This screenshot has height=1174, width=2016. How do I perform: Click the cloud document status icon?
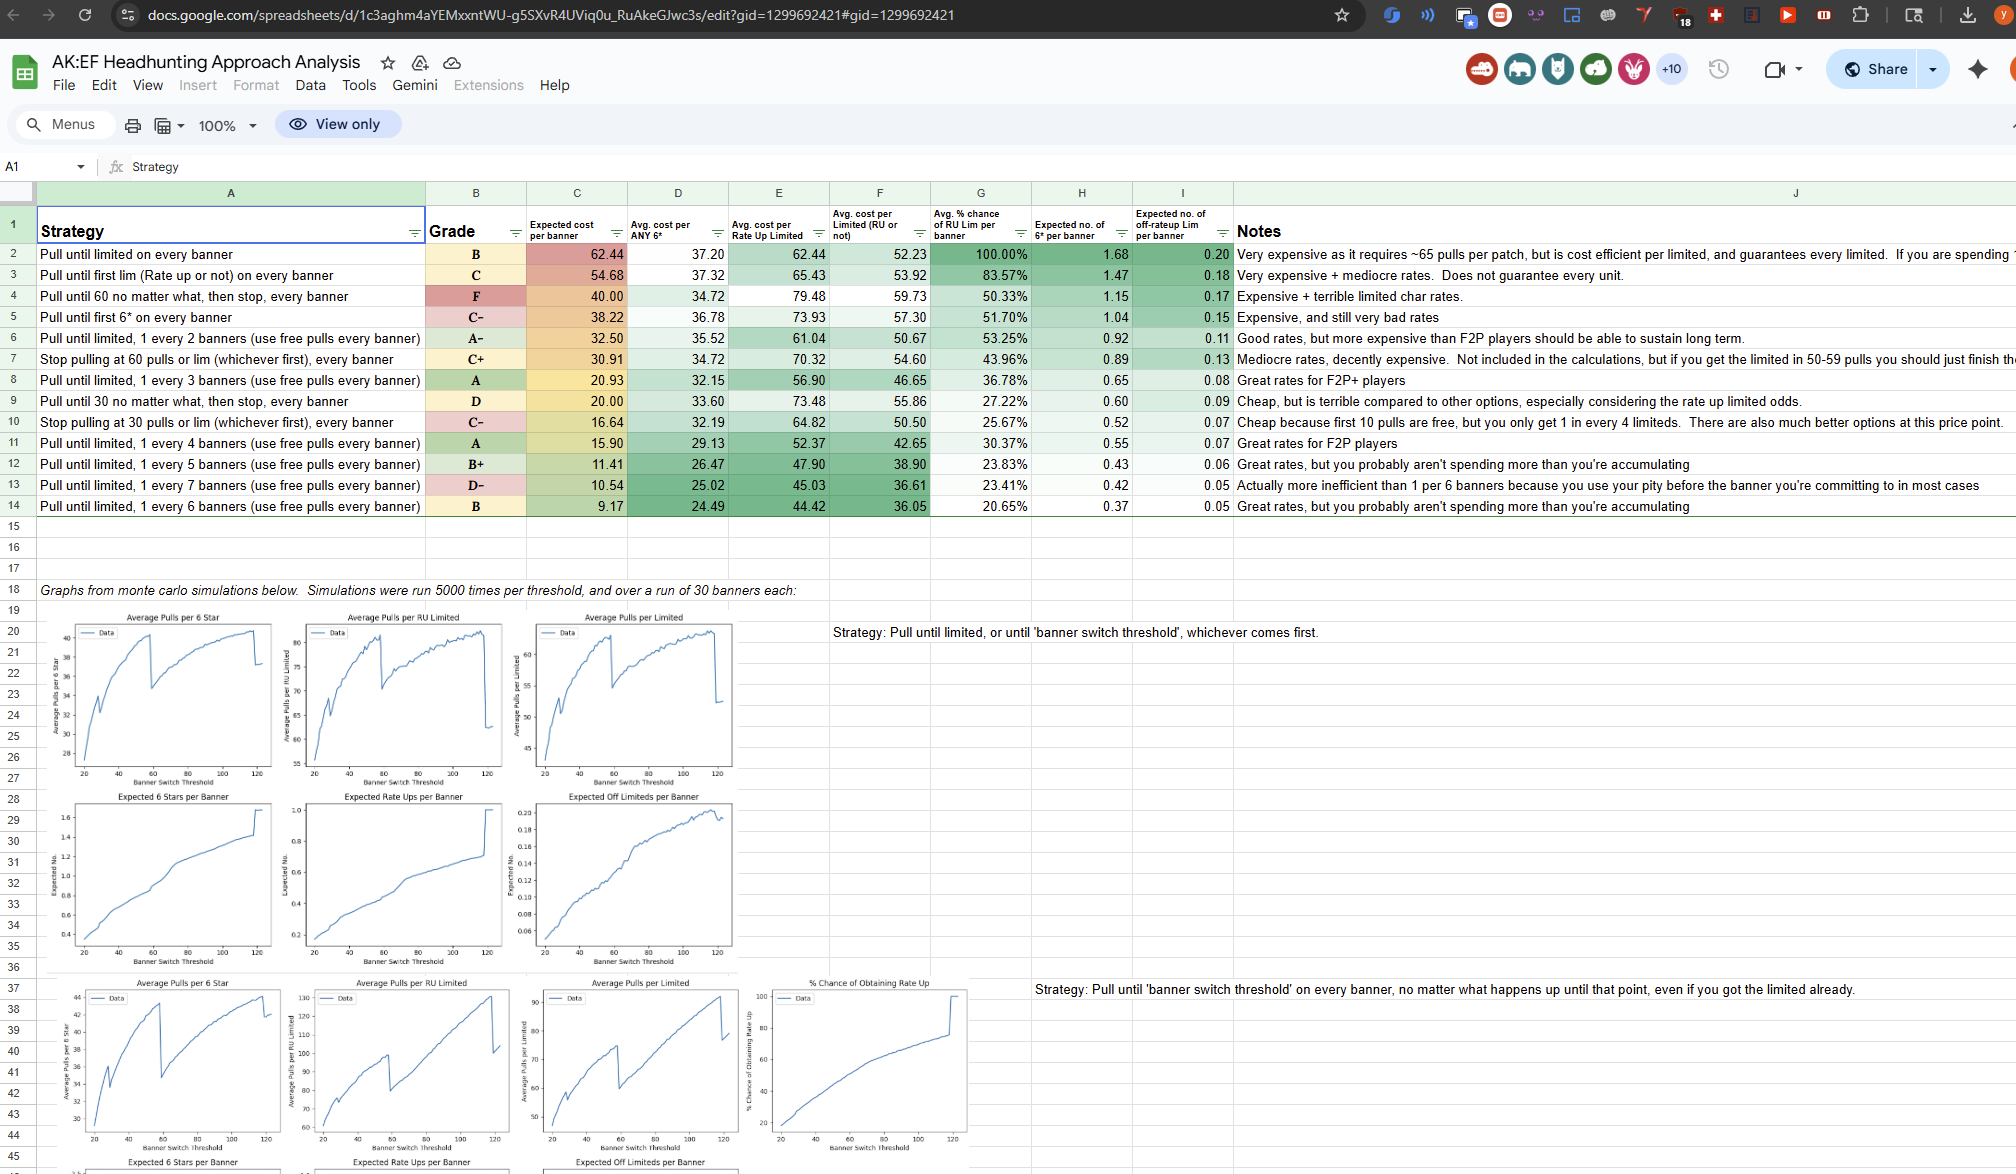pyautogui.click(x=452, y=63)
